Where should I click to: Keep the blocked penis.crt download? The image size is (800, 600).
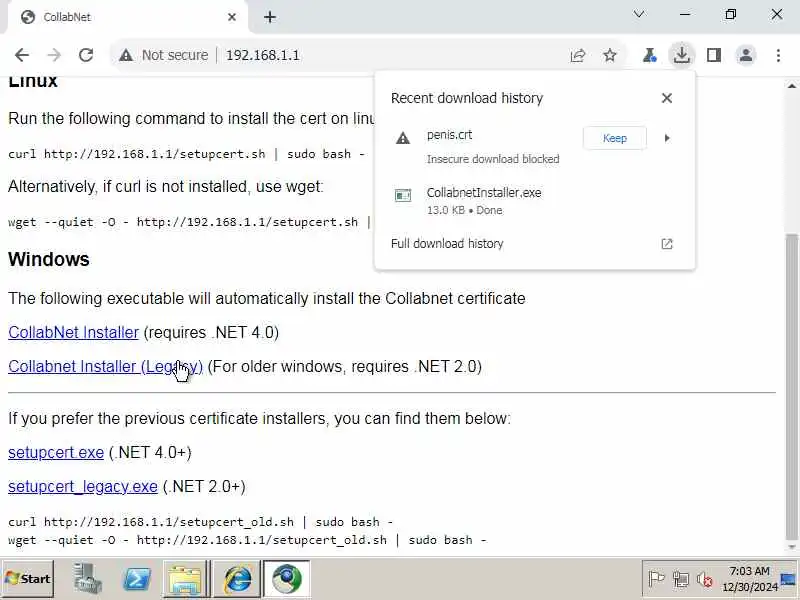click(615, 138)
